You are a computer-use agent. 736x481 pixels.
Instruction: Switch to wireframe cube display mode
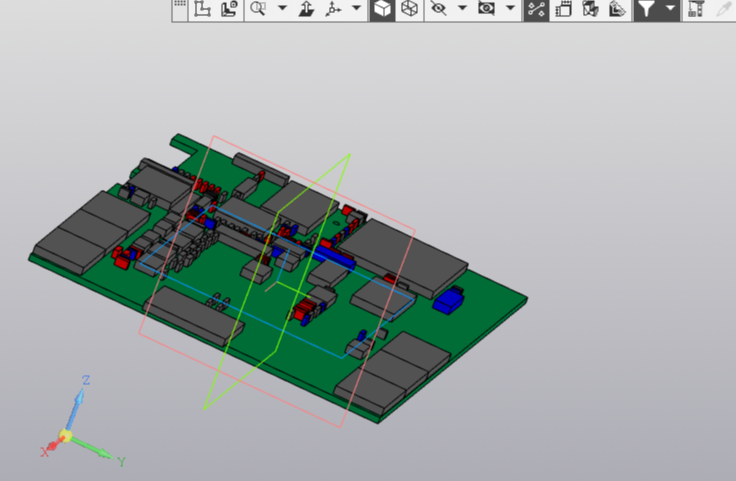point(409,10)
